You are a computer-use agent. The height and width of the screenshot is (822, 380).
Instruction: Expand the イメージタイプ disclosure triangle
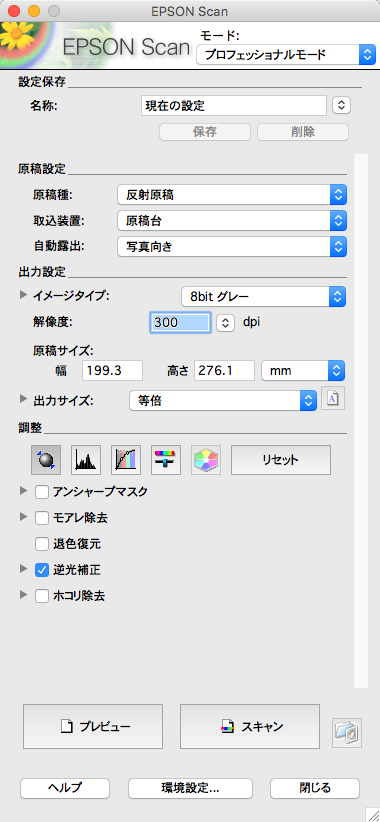tap(23, 295)
